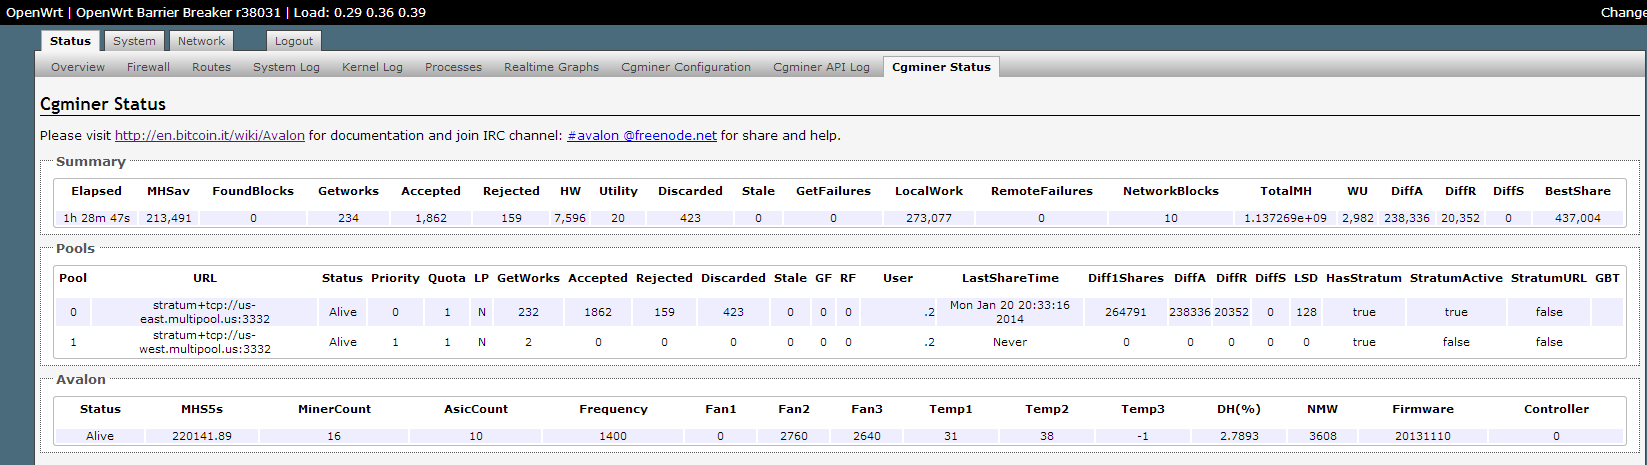Screen dimensions: 1647x465
Task: Click Temp2 value 38
Action: [1046, 436]
